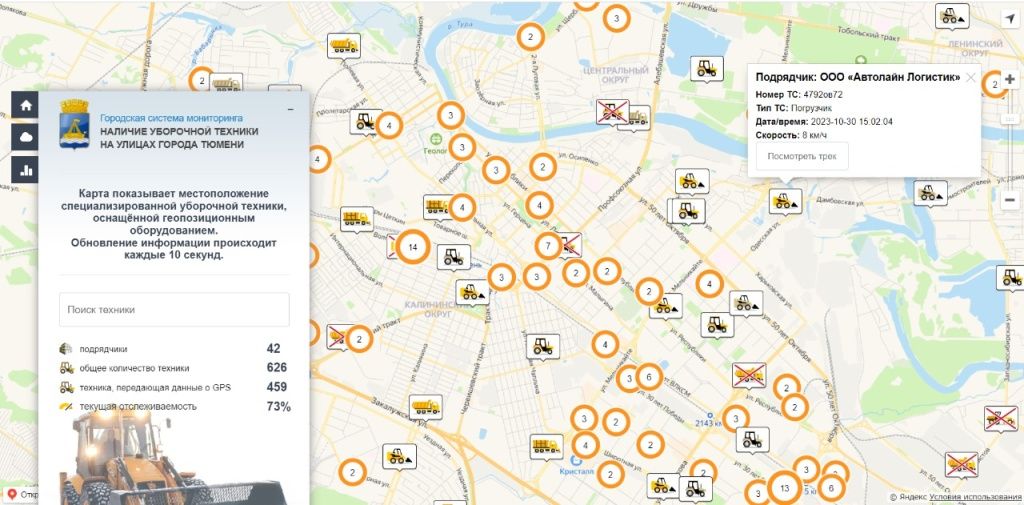Close the contractor info popup
The height and width of the screenshot is (505, 1024).
point(970,77)
